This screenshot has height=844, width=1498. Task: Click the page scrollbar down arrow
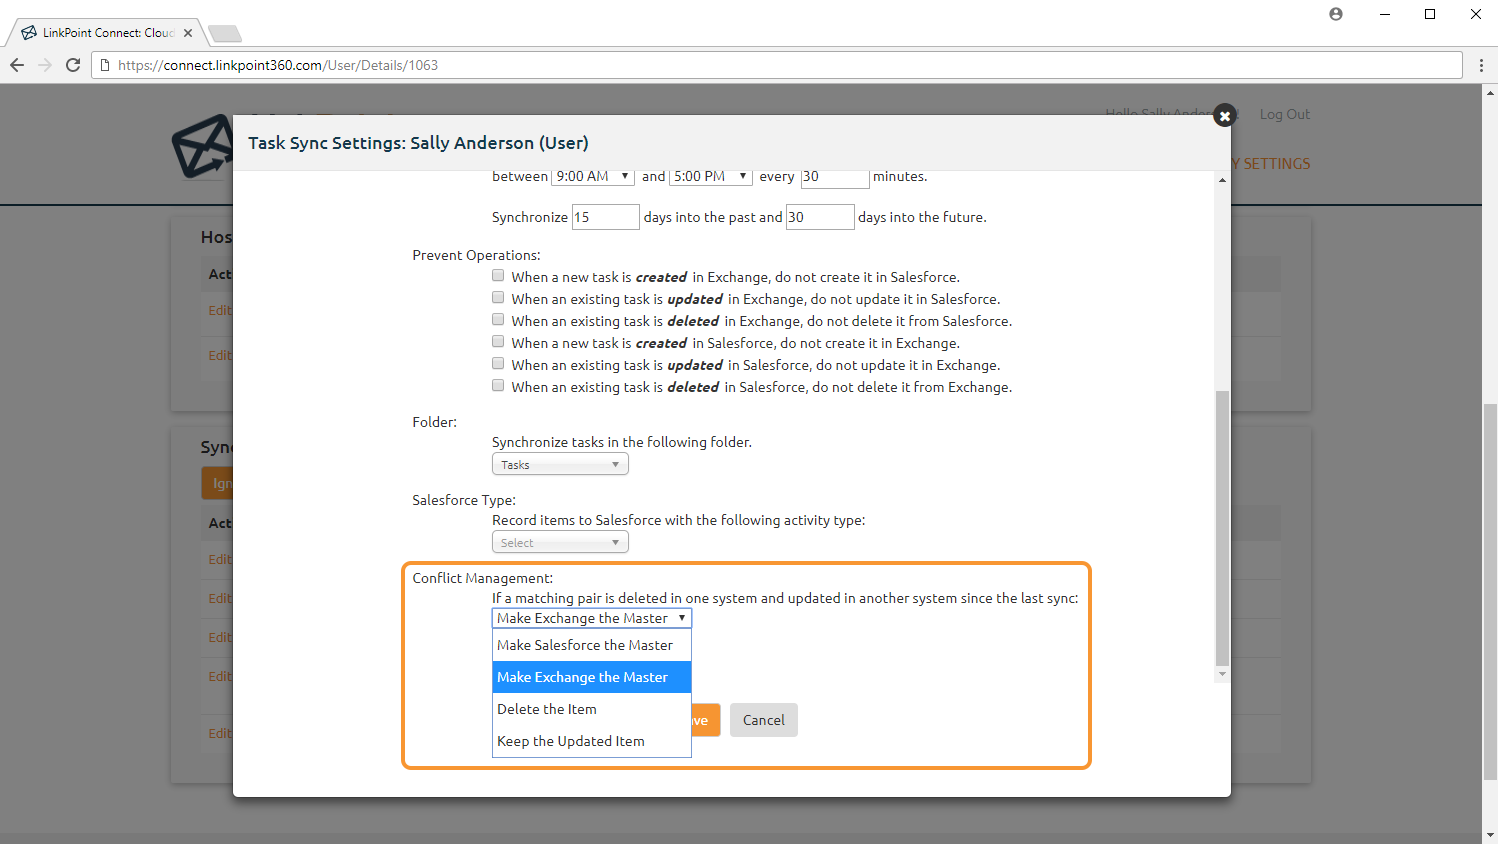[1490, 835]
